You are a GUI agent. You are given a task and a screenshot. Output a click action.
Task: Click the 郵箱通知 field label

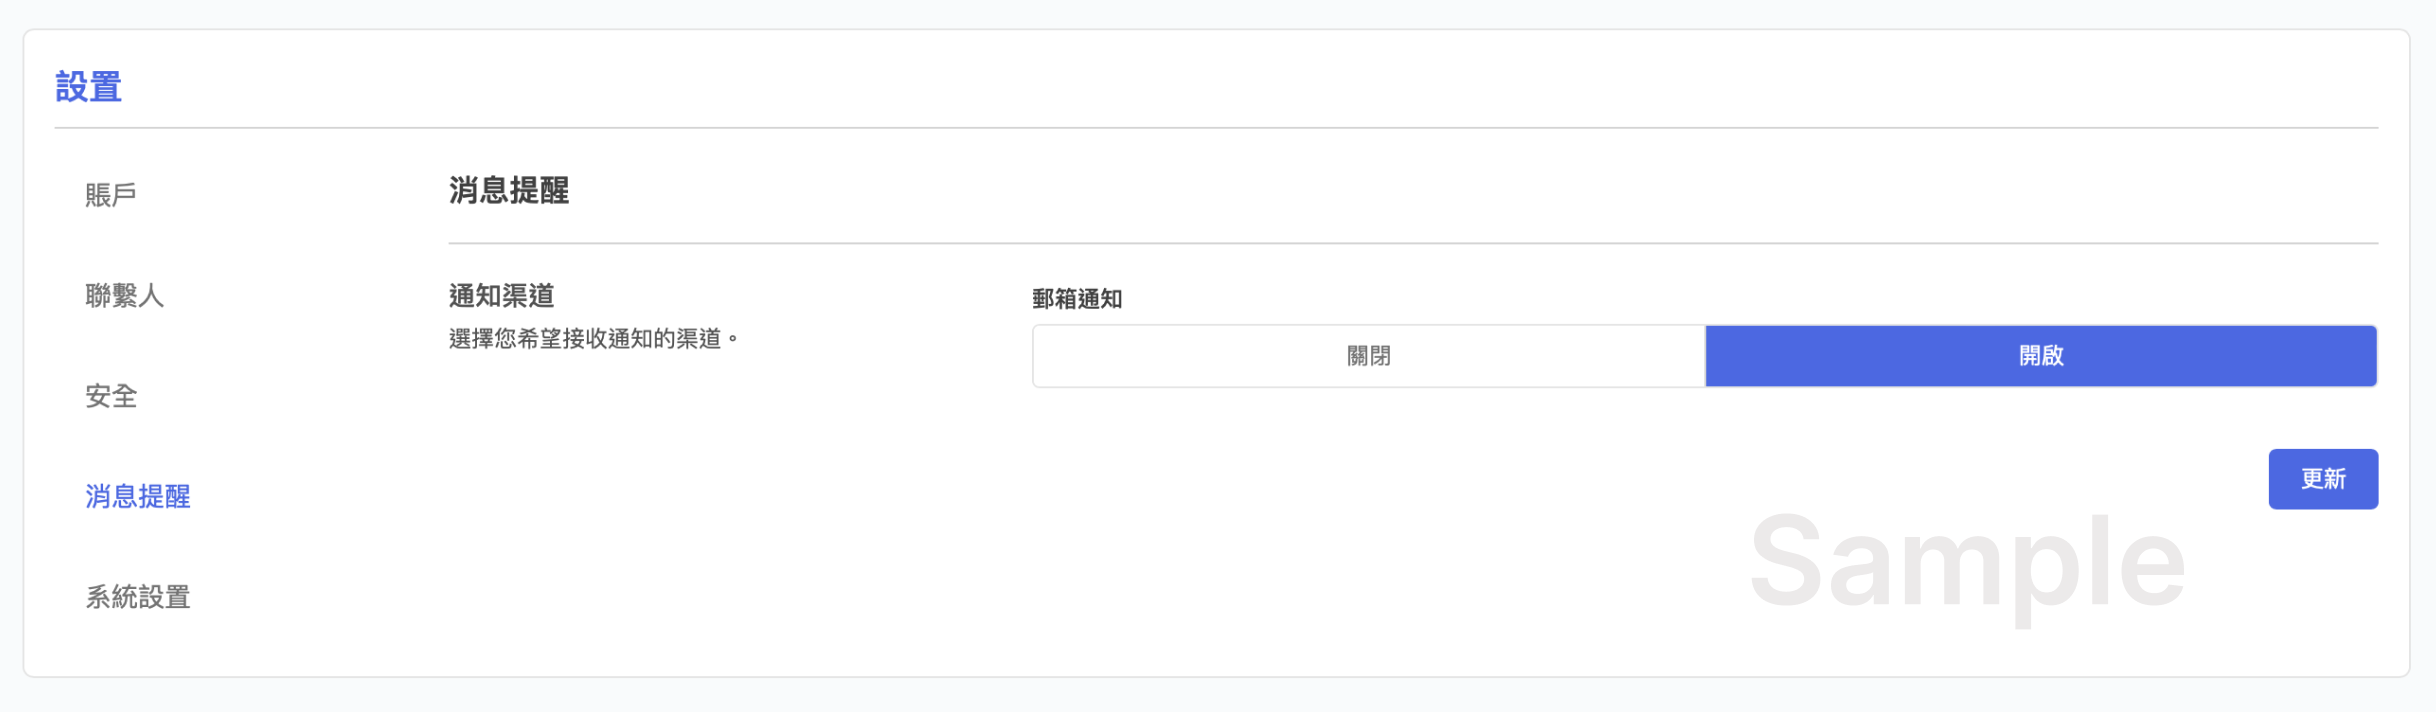(x=1077, y=299)
